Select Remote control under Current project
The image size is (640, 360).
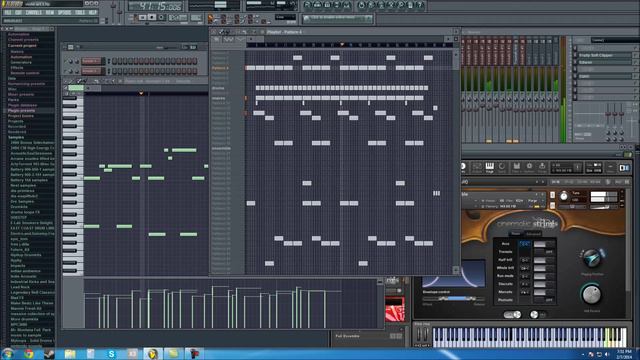[25, 73]
